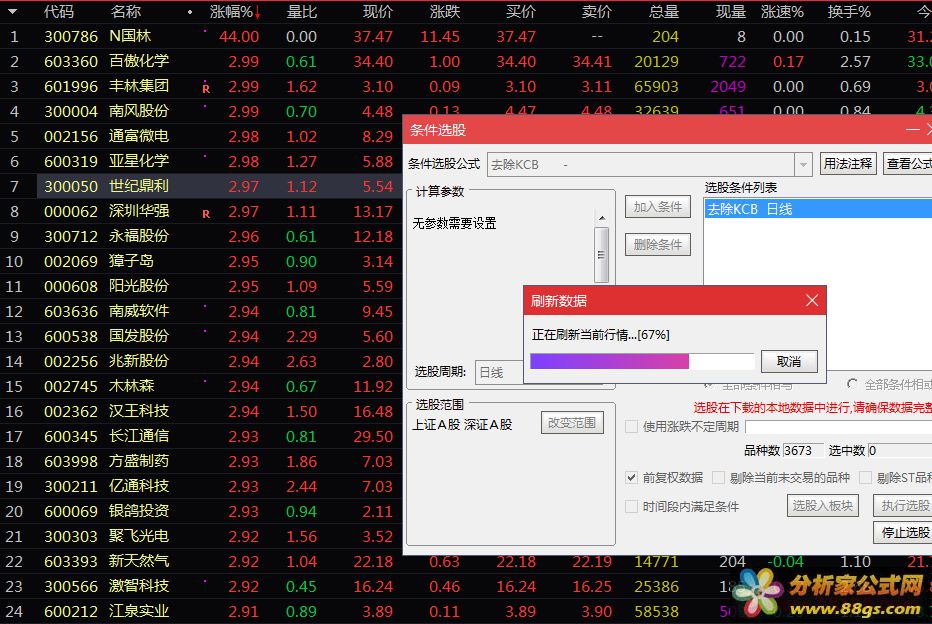Click the 改变范围 button
Viewport: 932px width, 624px height.
pyautogui.click(x=572, y=423)
